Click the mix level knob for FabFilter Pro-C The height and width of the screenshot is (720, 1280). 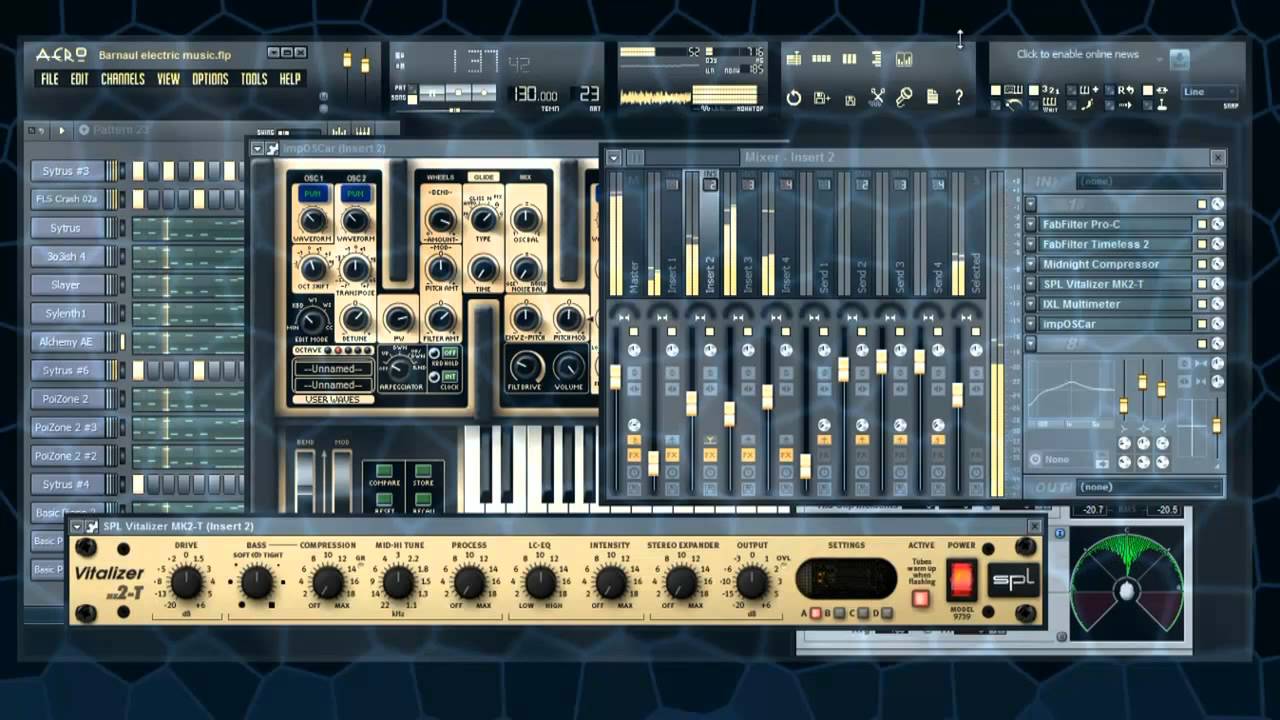(1217, 224)
